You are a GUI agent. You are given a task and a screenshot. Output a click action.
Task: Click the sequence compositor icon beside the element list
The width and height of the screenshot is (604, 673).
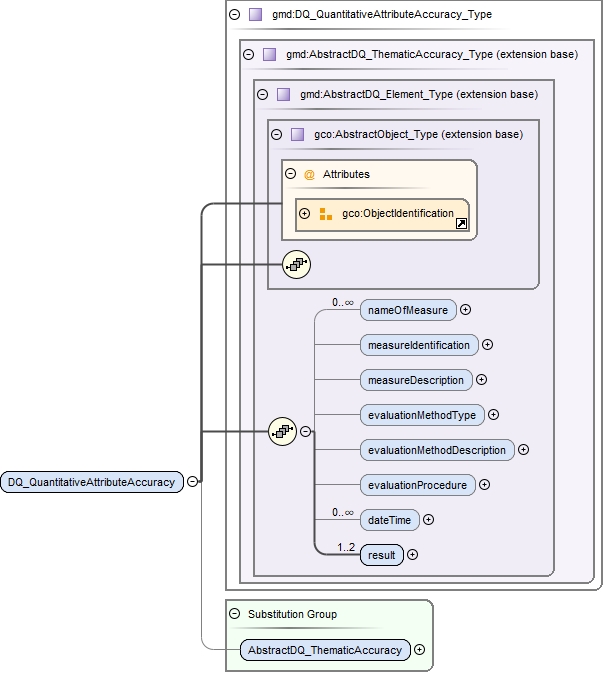coord(283,432)
